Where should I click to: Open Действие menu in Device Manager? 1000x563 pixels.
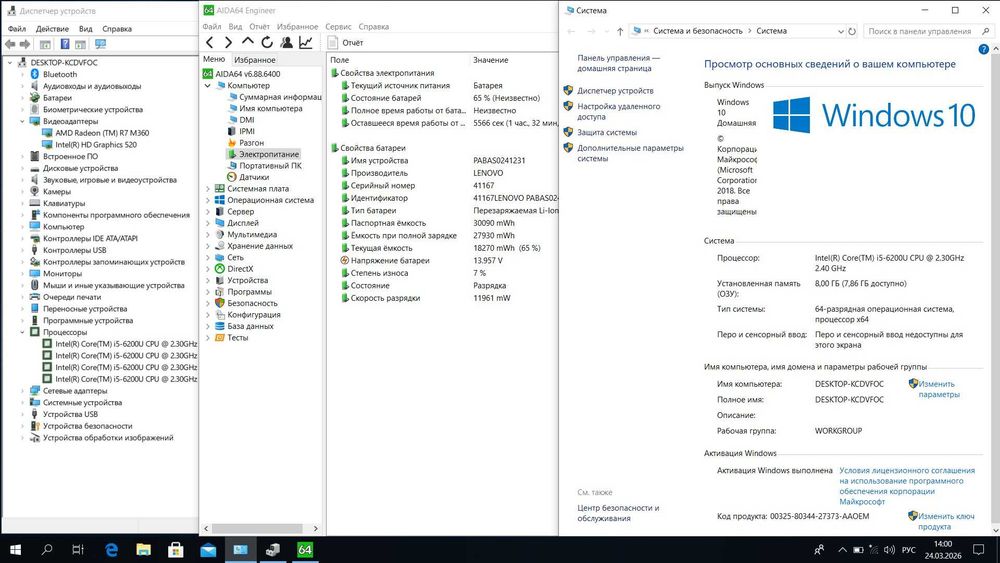tap(52, 29)
